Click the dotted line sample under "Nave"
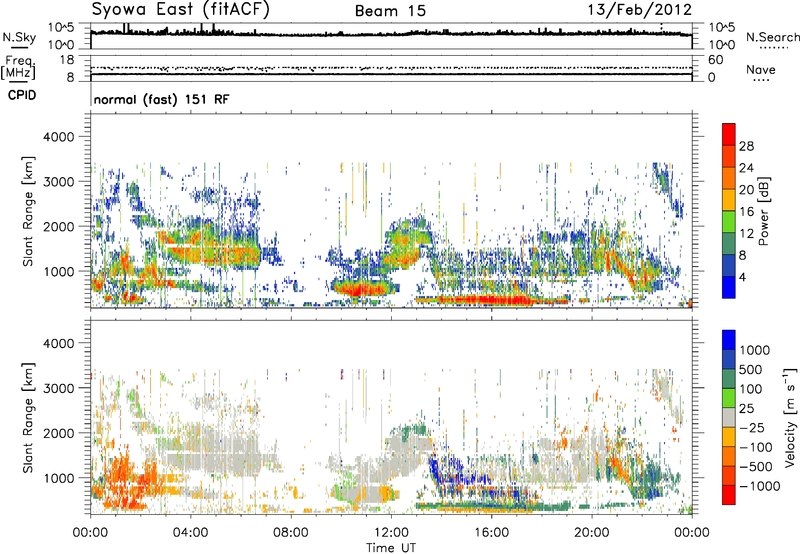The image size is (800, 554). [762, 81]
